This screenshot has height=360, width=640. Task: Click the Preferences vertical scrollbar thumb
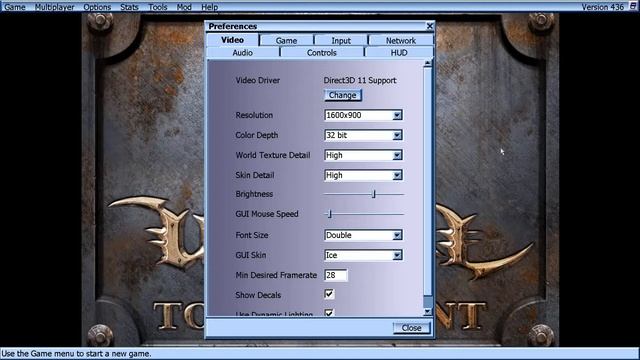(x=427, y=182)
